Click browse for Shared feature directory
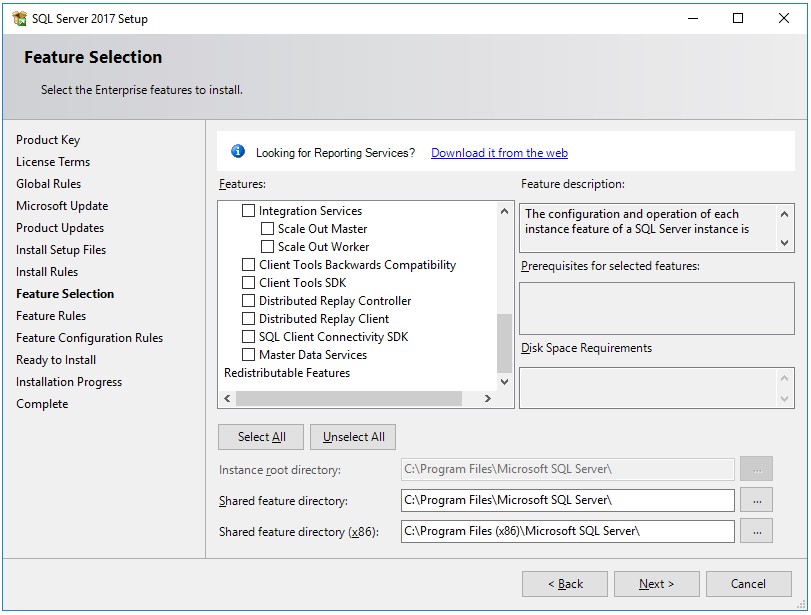811x615 pixels. [756, 500]
